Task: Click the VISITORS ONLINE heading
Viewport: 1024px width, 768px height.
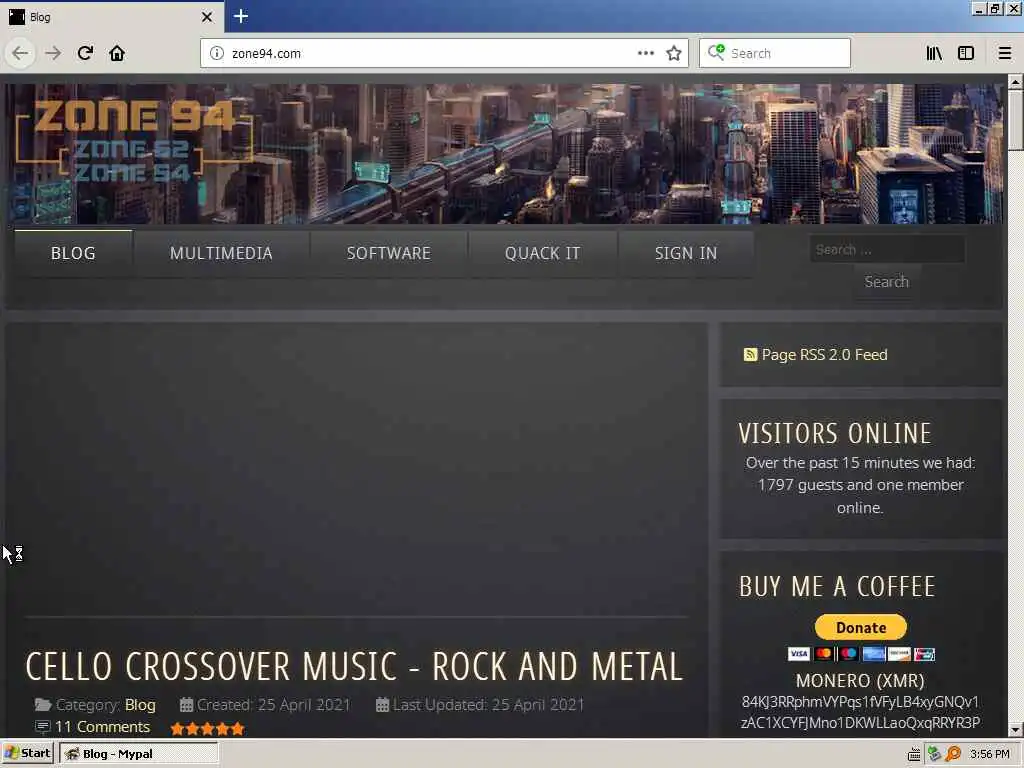Action: coord(835,433)
